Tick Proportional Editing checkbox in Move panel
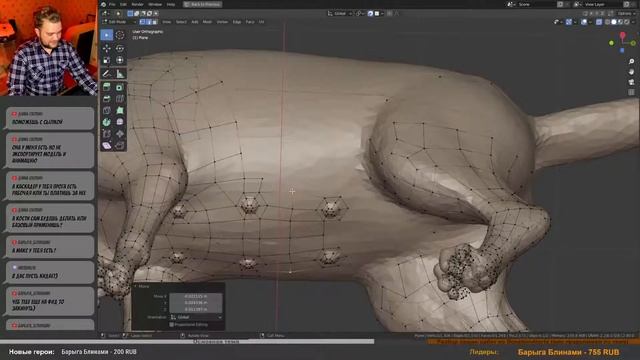The height and width of the screenshot is (360, 640). point(171,325)
